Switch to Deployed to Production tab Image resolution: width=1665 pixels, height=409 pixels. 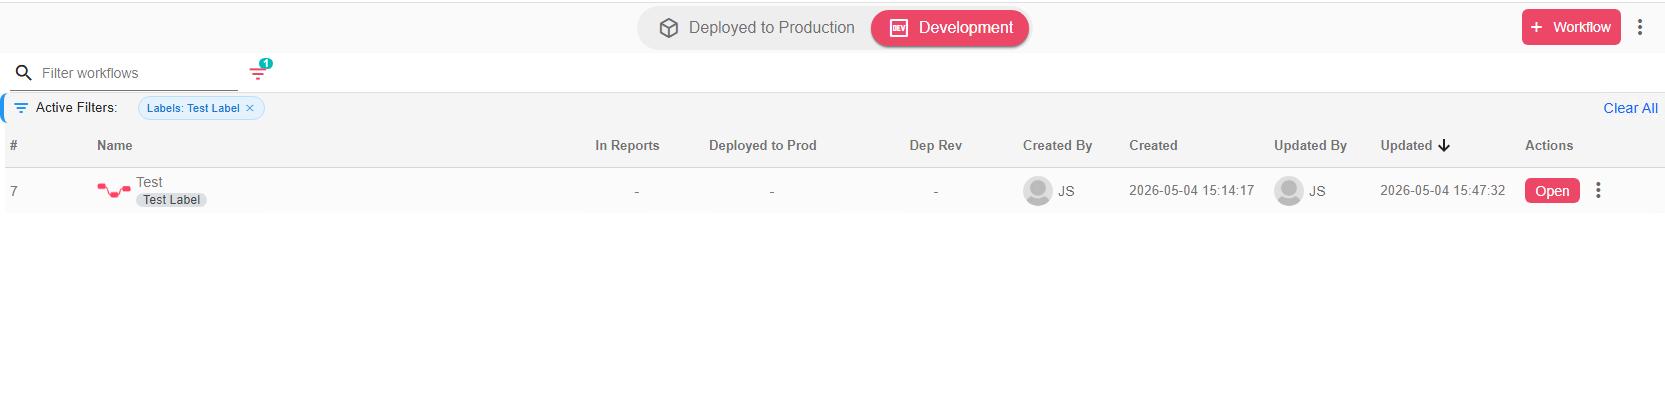pyautogui.click(x=757, y=28)
